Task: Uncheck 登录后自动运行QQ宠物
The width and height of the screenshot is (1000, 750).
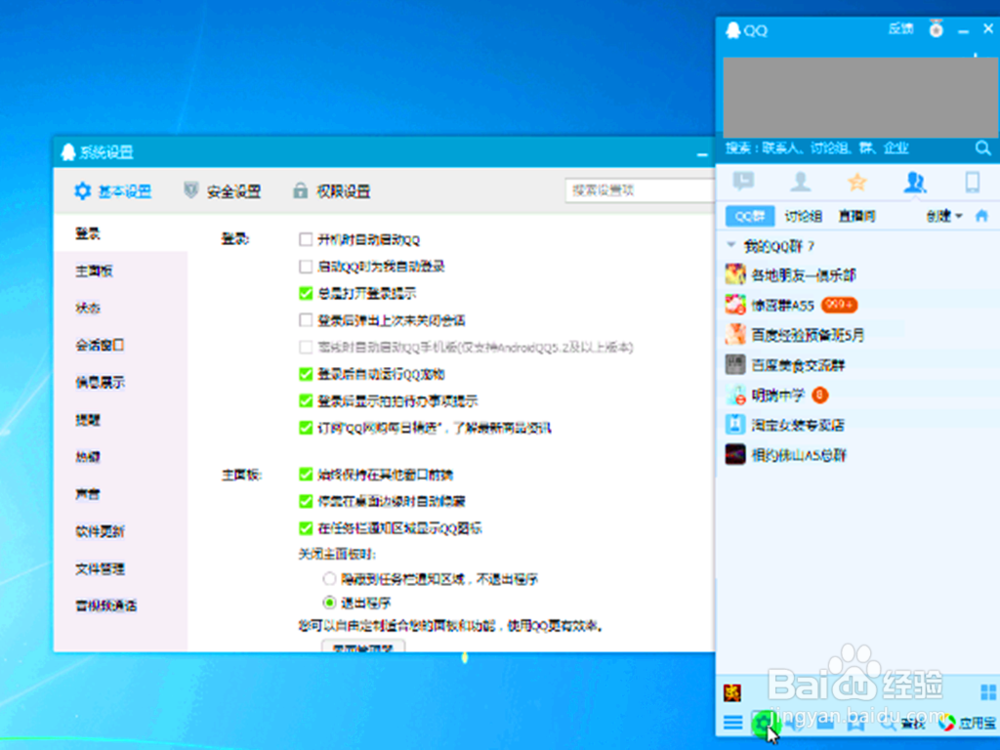Action: pyautogui.click(x=305, y=374)
